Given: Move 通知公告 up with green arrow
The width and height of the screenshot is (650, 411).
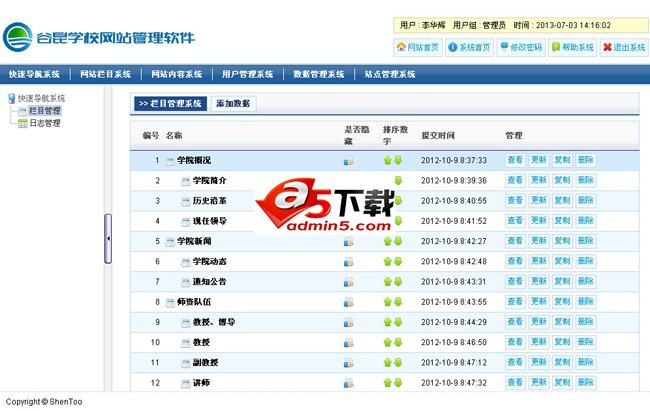Looking at the screenshot, I should 388,282.
